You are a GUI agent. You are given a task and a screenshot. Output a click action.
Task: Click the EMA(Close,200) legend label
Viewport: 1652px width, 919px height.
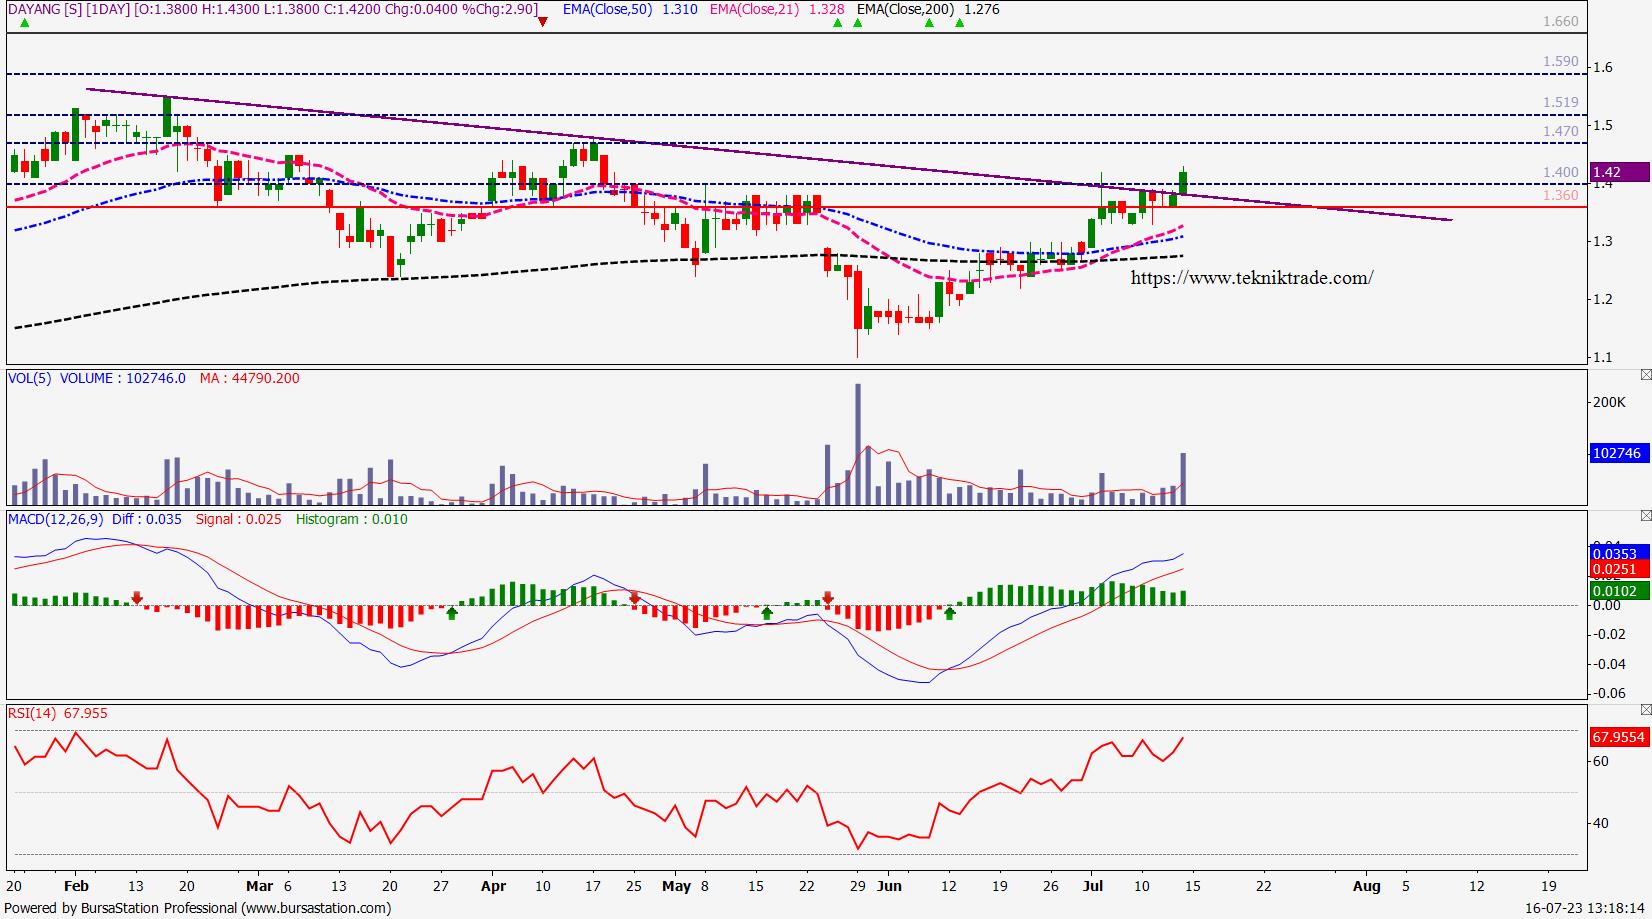(x=905, y=9)
